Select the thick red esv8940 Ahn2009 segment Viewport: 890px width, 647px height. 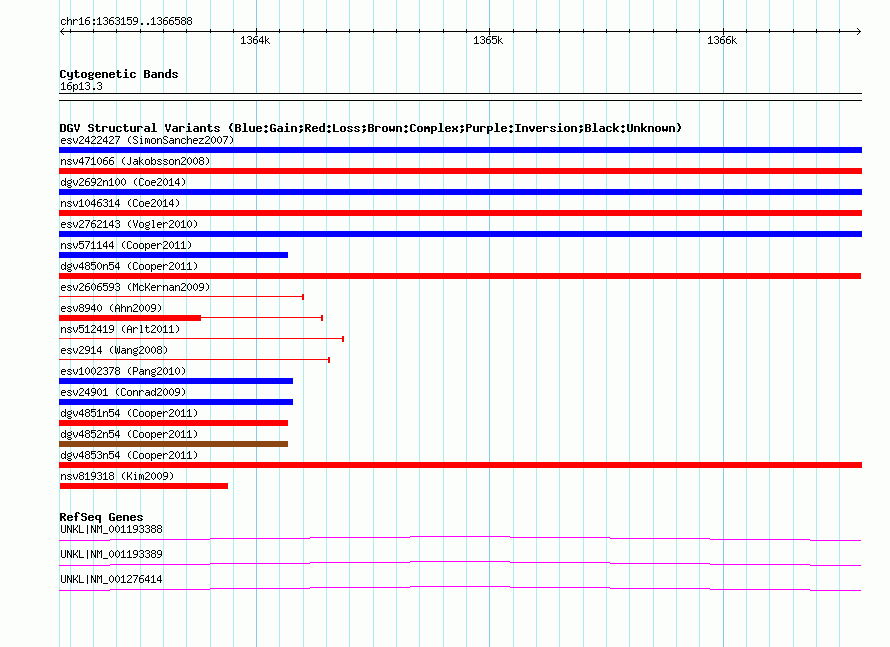tap(130, 318)
